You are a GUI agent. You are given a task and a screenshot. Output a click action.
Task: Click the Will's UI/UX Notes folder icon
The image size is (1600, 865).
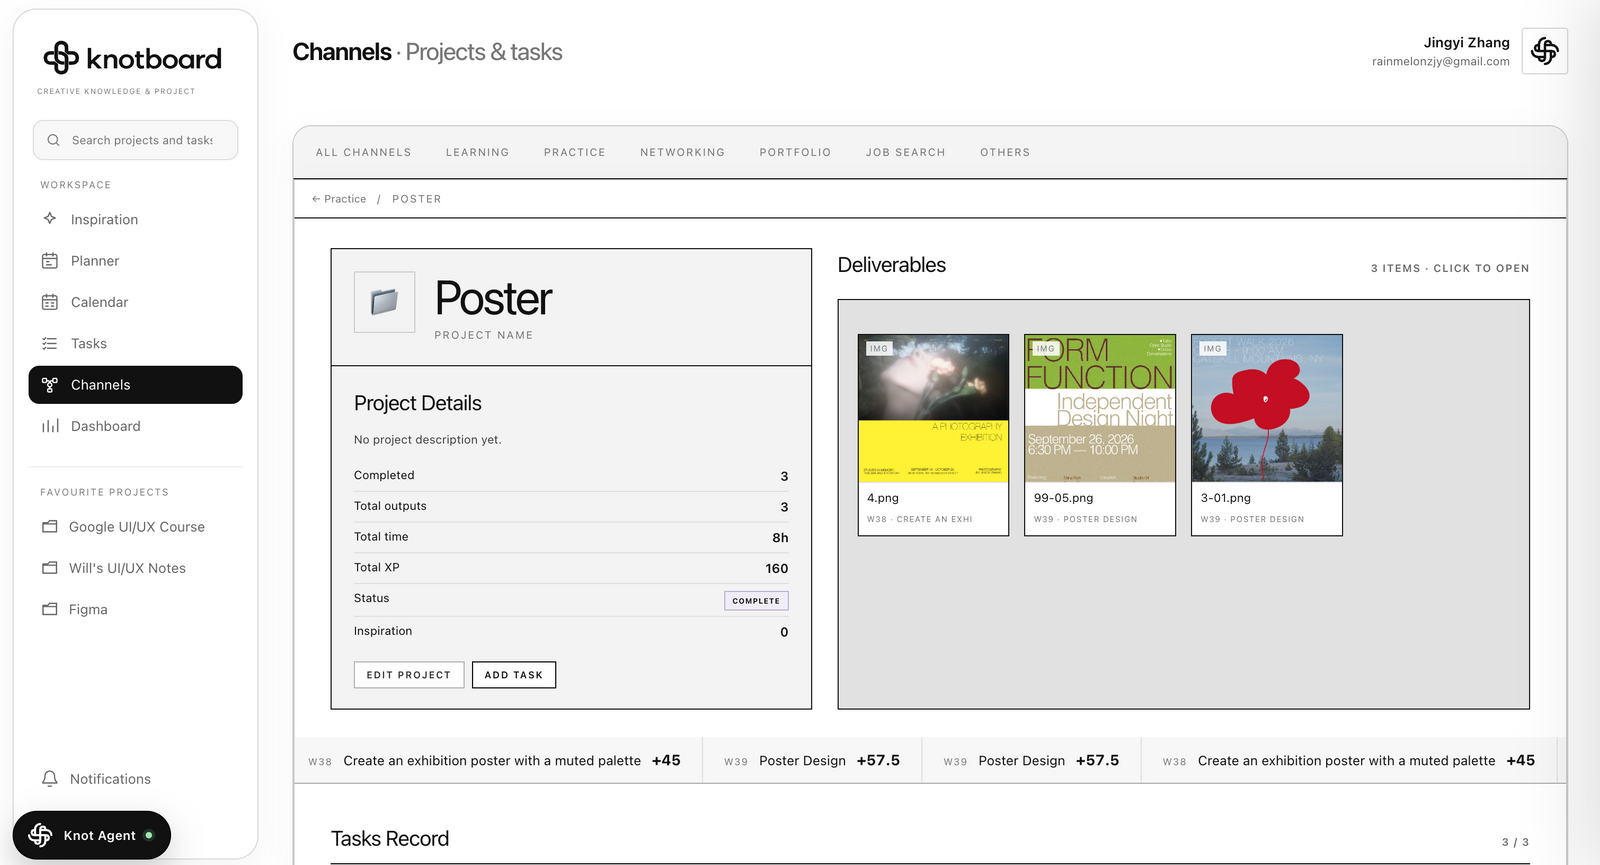(x=50, y=568)
